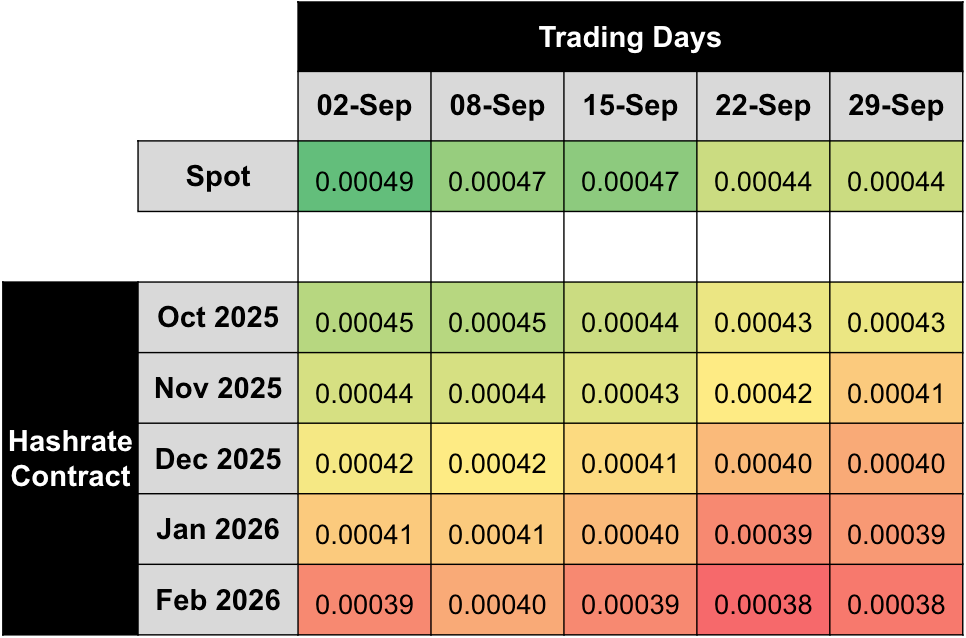
Task: Select the Feb 2026 row label
Action: click(x=218, y=600)
